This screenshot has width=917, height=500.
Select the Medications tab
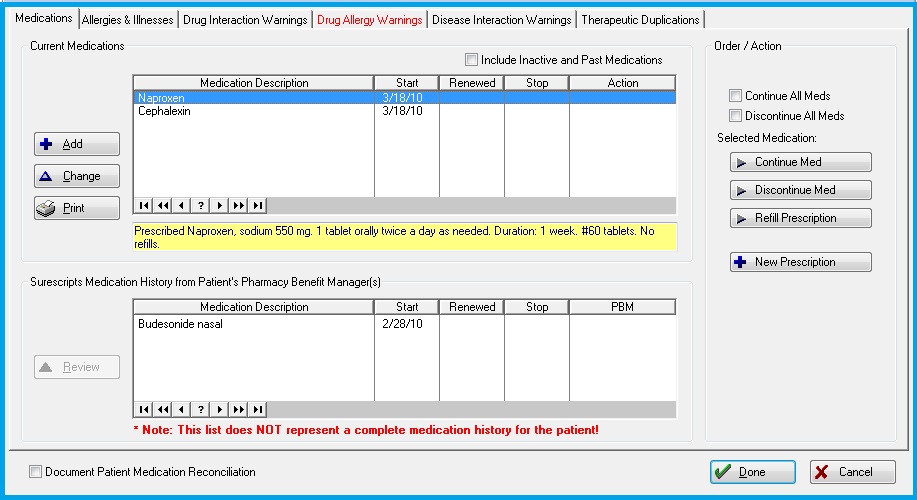point(44,18)
